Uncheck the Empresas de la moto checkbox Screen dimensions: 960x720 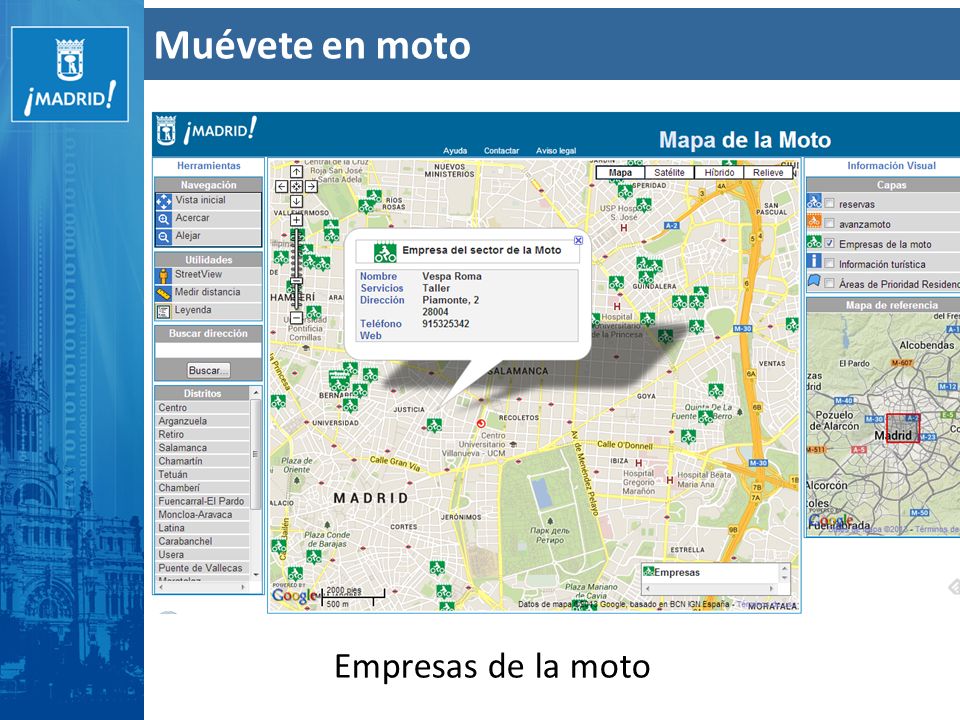tap(830, 244)
